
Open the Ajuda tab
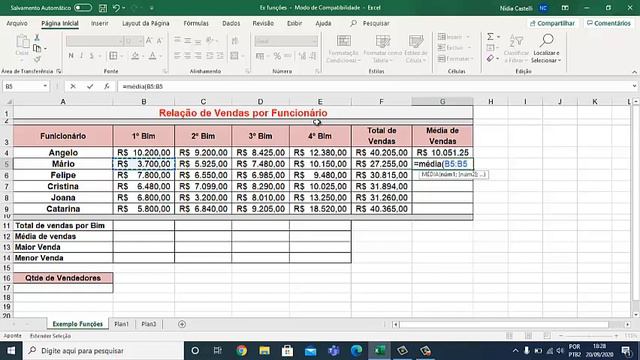[x=323, y=23]
